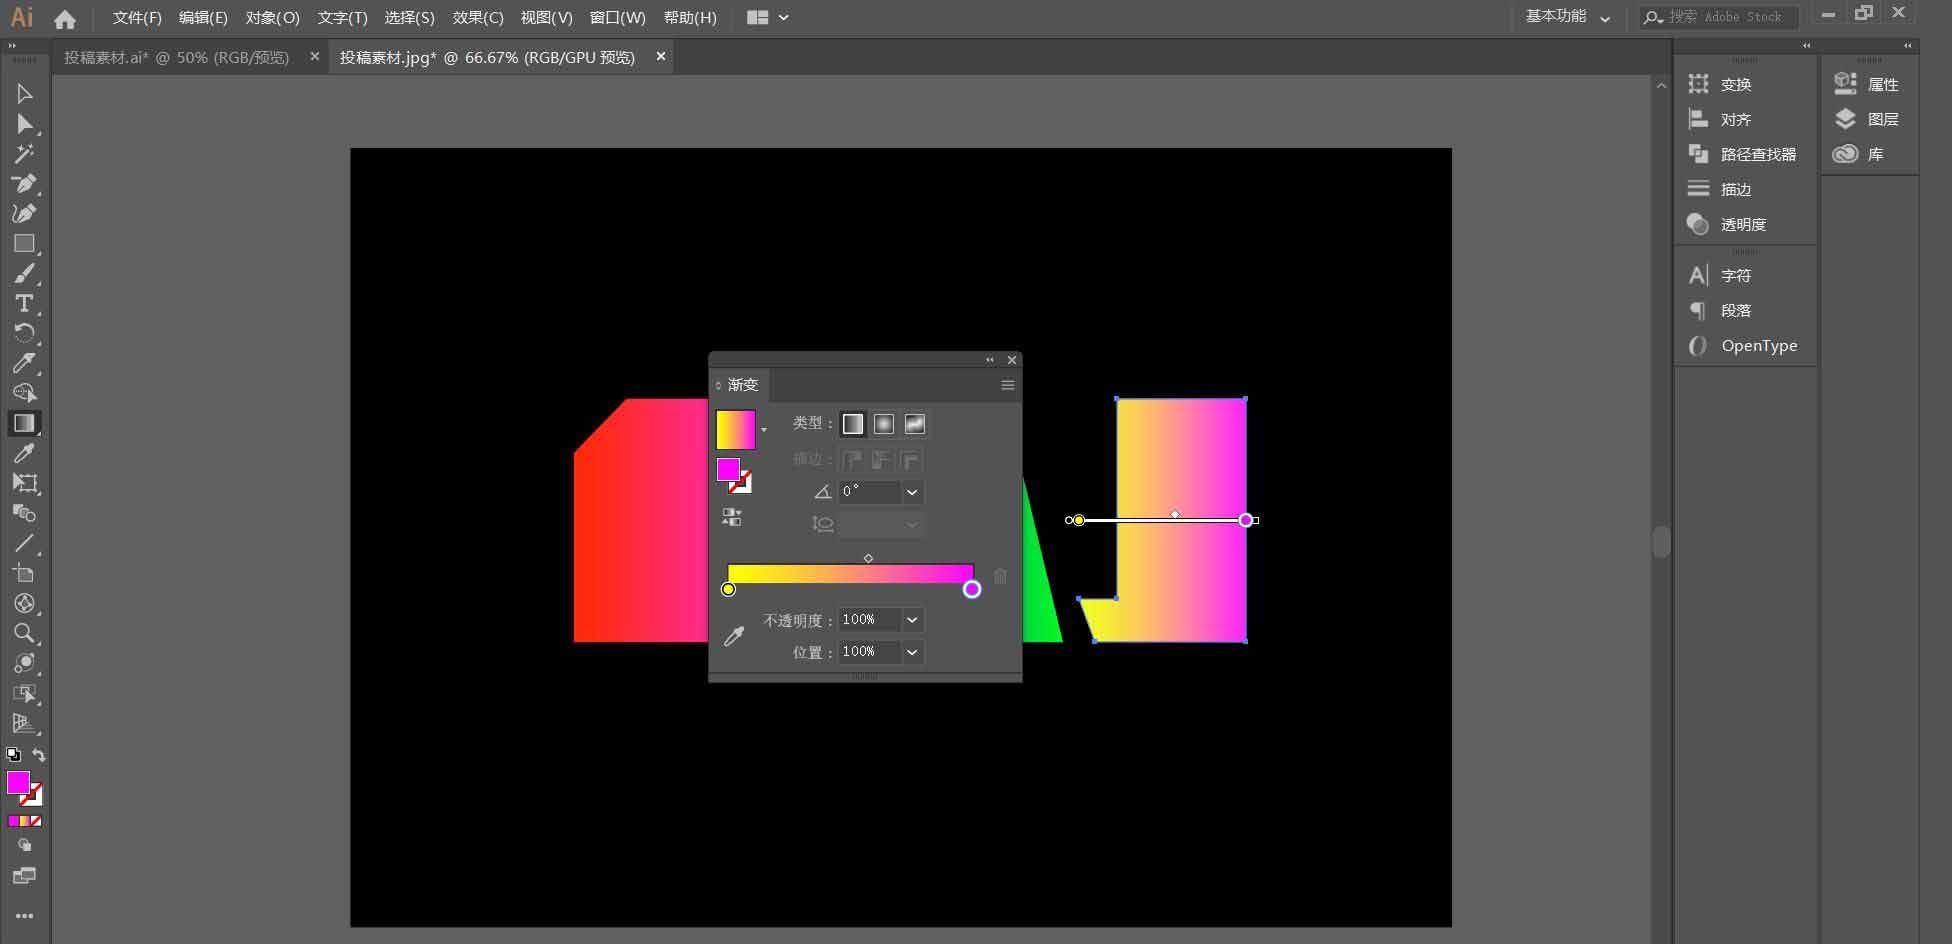Click the Adobe Stock search field
Screen dimensions: 1952x944
[x=1720, y=17]
